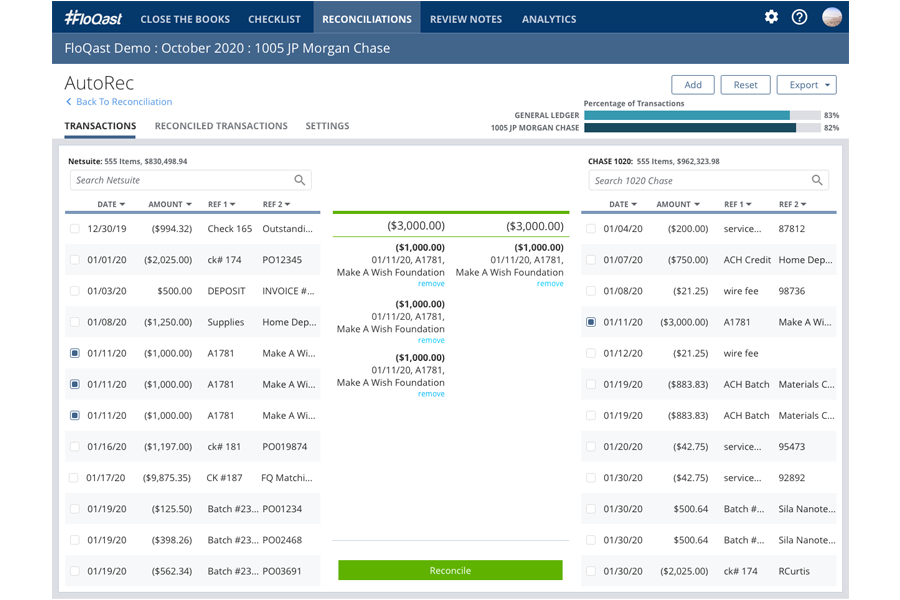Click the Reset button
Screen dimensions: 900x600
(x=745, y=85)
